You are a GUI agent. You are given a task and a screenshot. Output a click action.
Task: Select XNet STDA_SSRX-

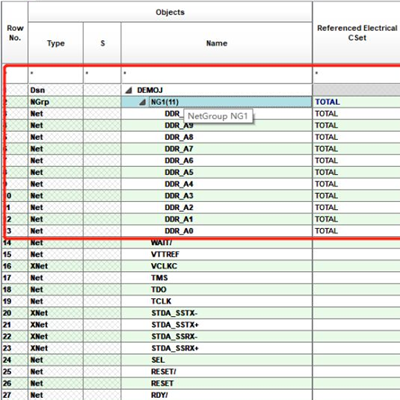[217, 337]
